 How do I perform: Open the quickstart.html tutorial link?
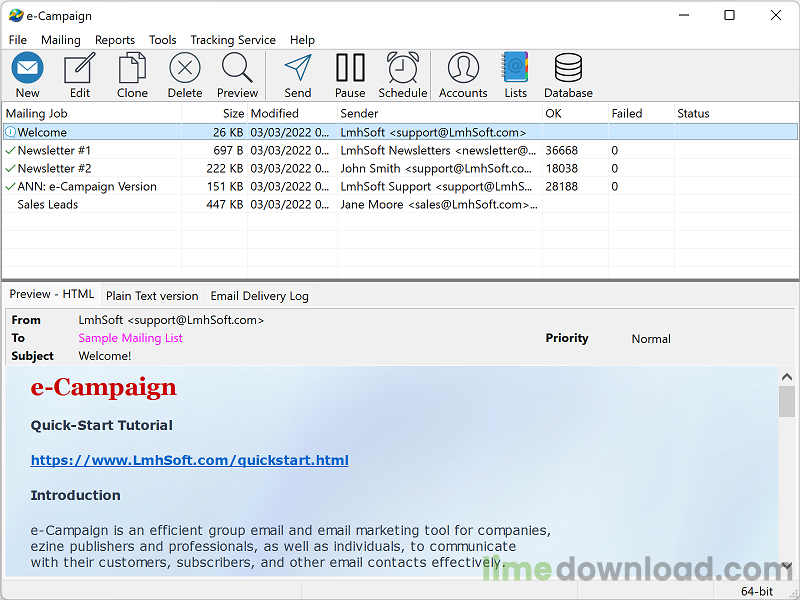point(189,460)
